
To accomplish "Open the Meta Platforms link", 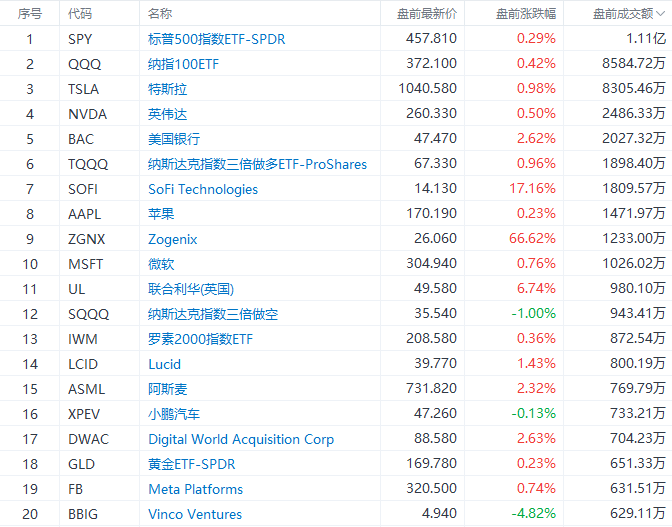I will point(195,489).
